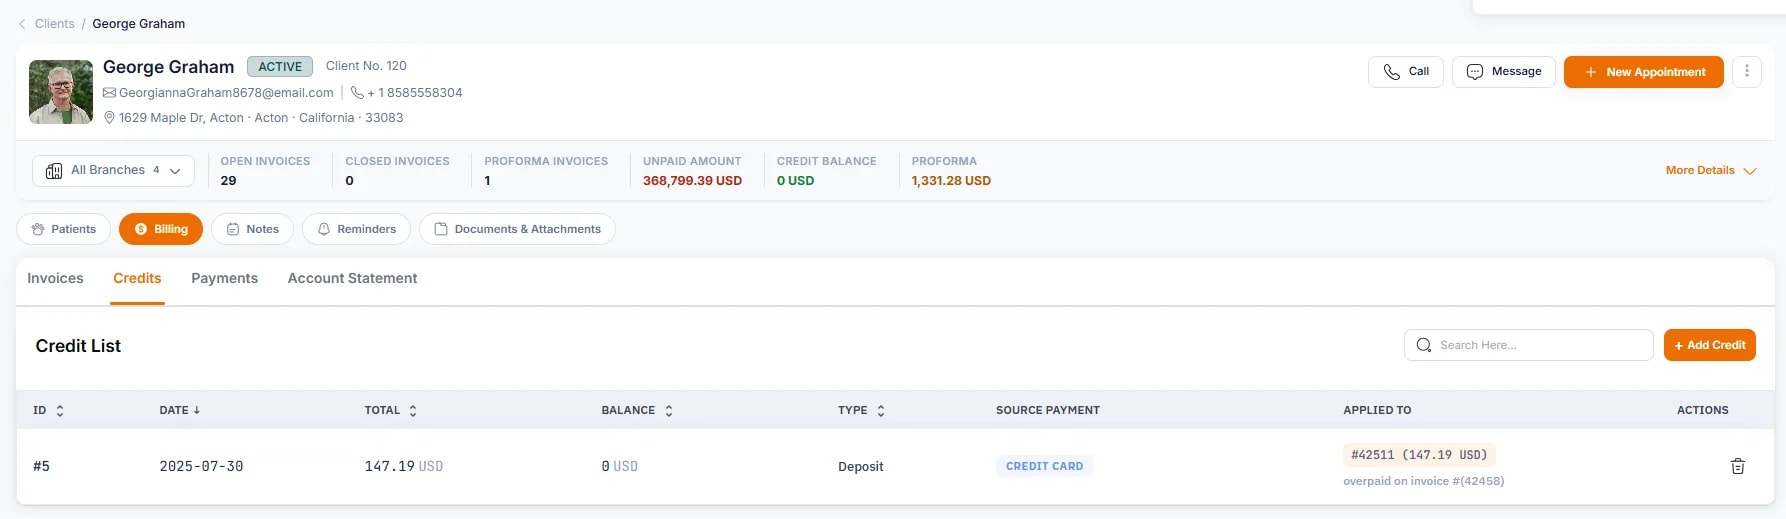Click the open invoices count 29
Viewport: 1786px width, 519px height.
pos(228,181)
